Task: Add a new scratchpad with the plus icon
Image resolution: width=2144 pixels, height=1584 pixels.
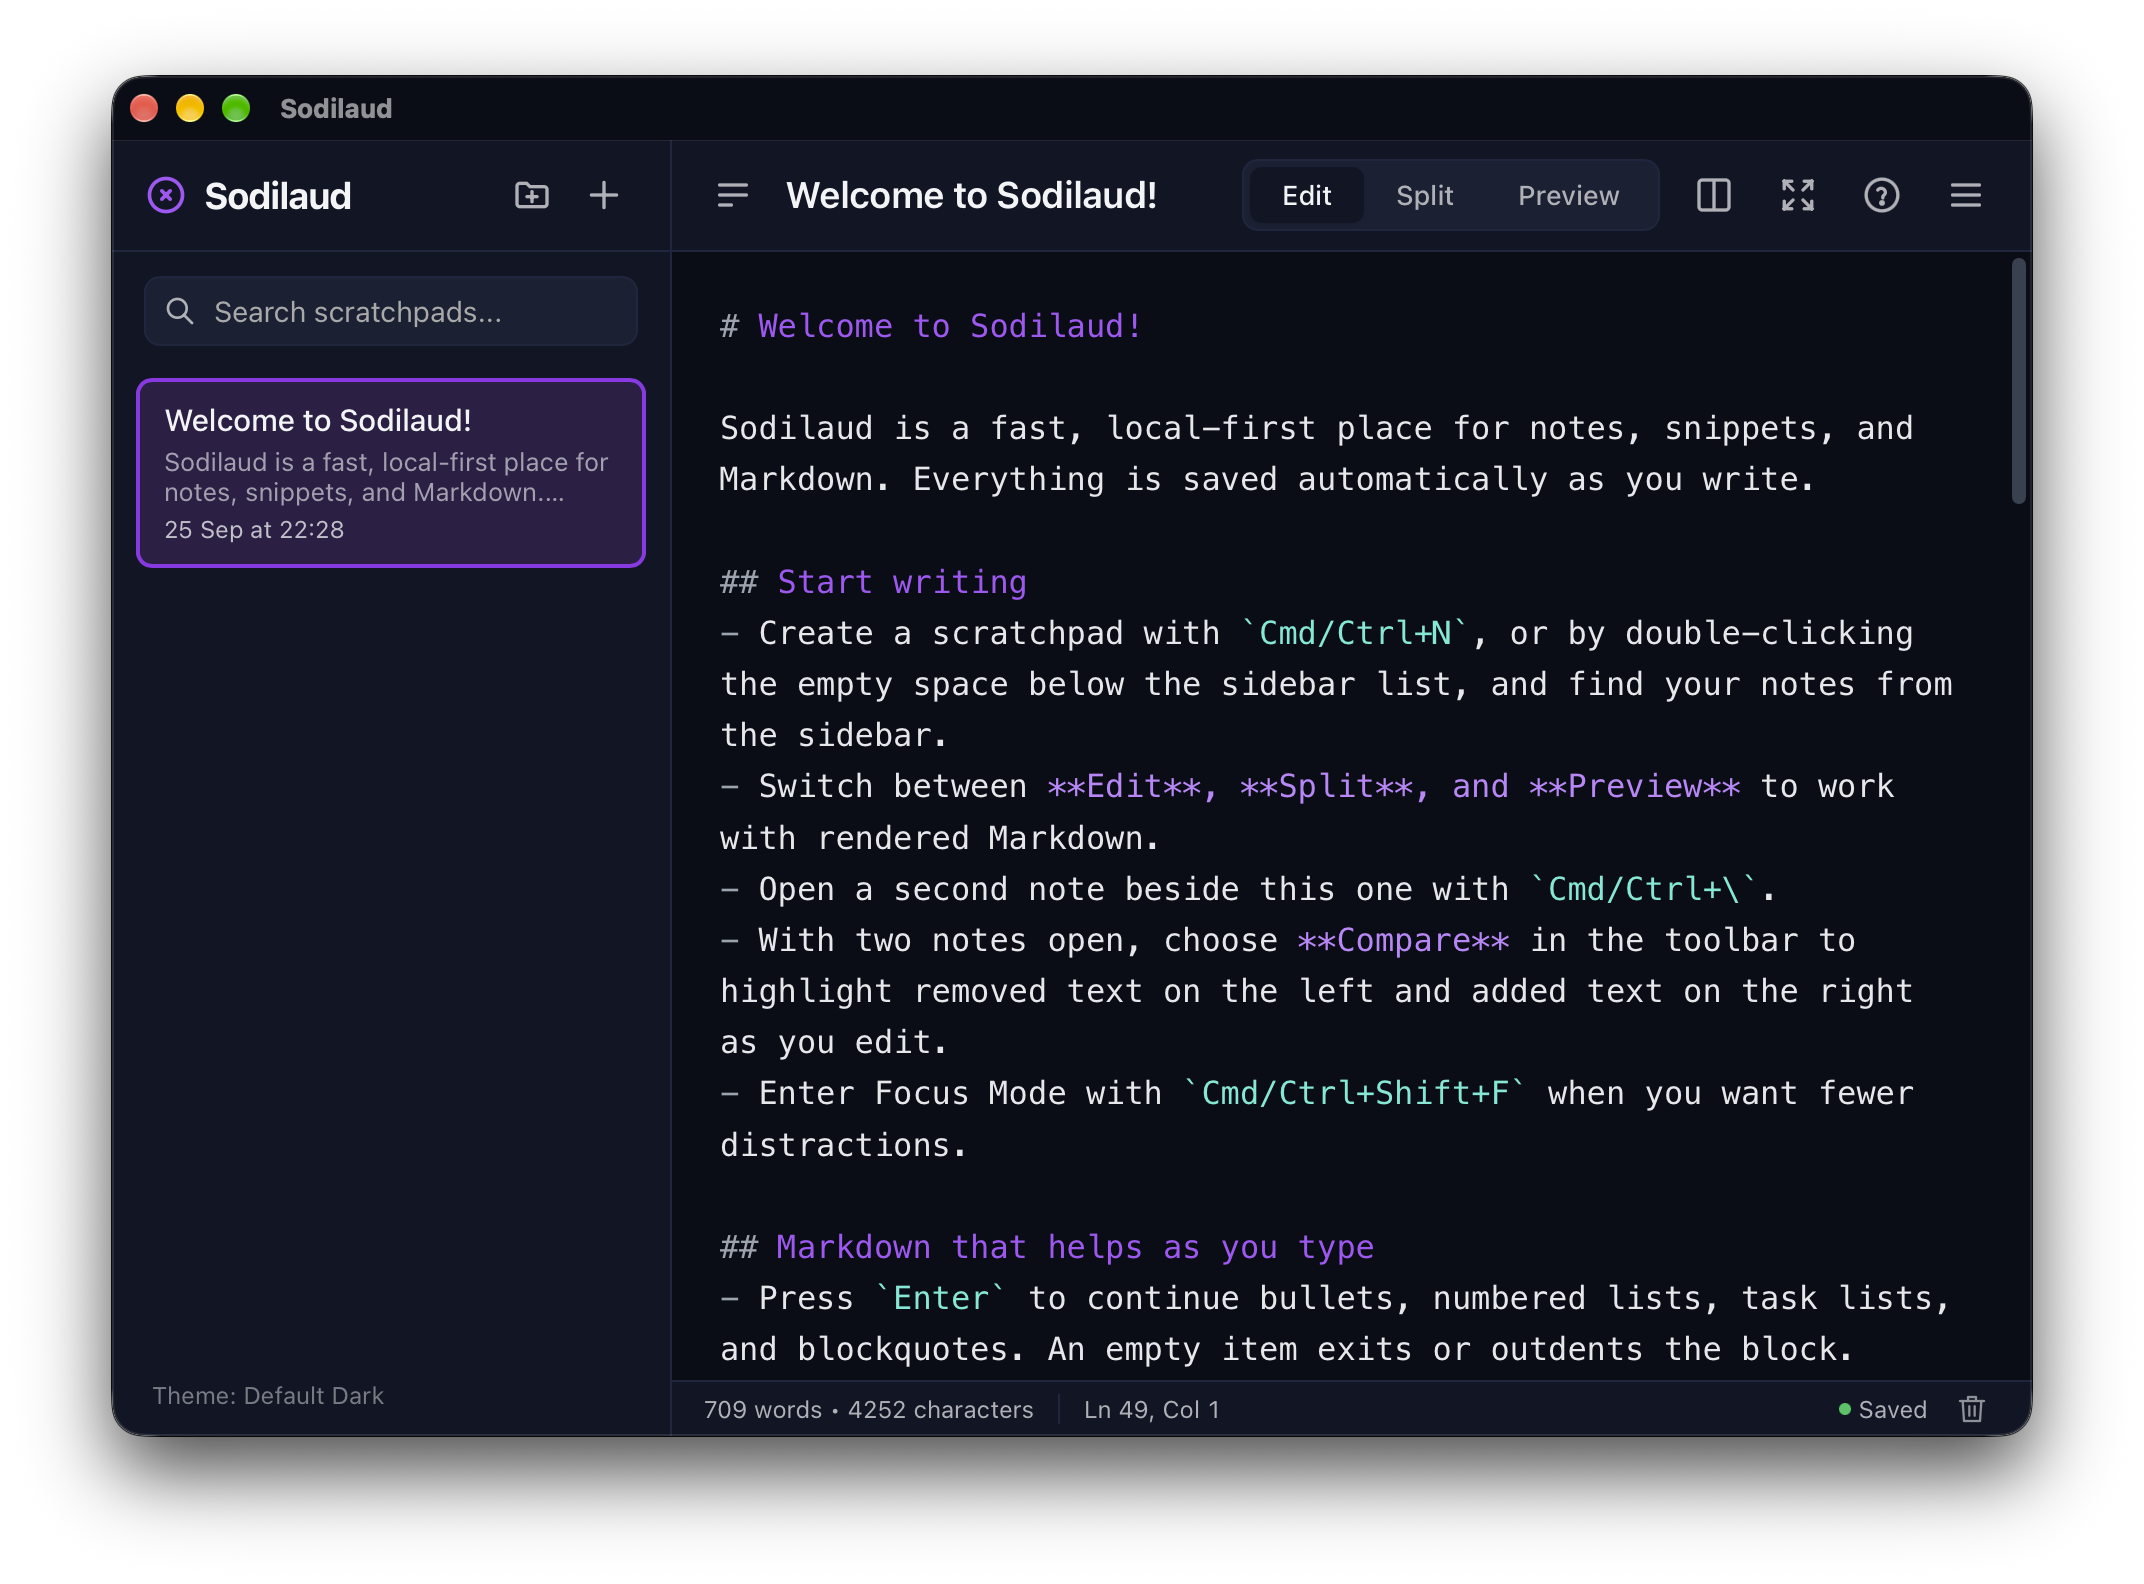Action: [x=604, y=195]
